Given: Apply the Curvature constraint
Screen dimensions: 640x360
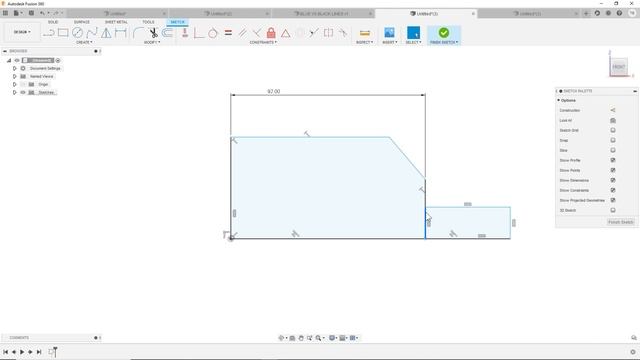Looking at the screenshot, I should coord(343,33).
